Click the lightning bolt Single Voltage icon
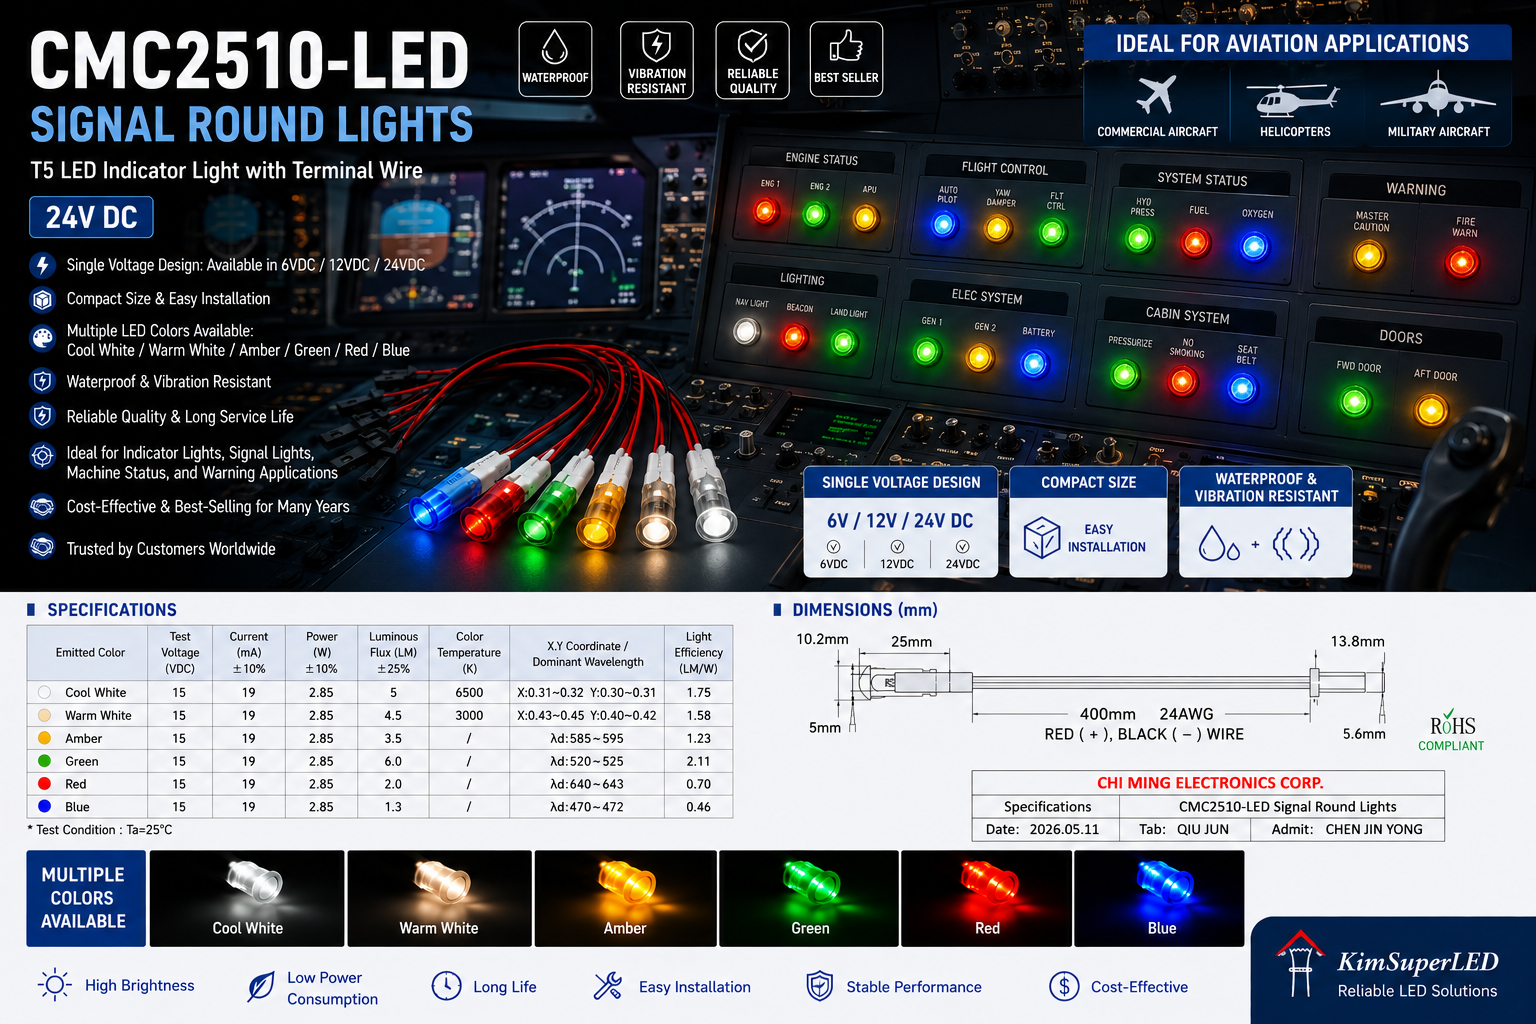Viewport: 1536px width, 1024px height. (42, 265)
